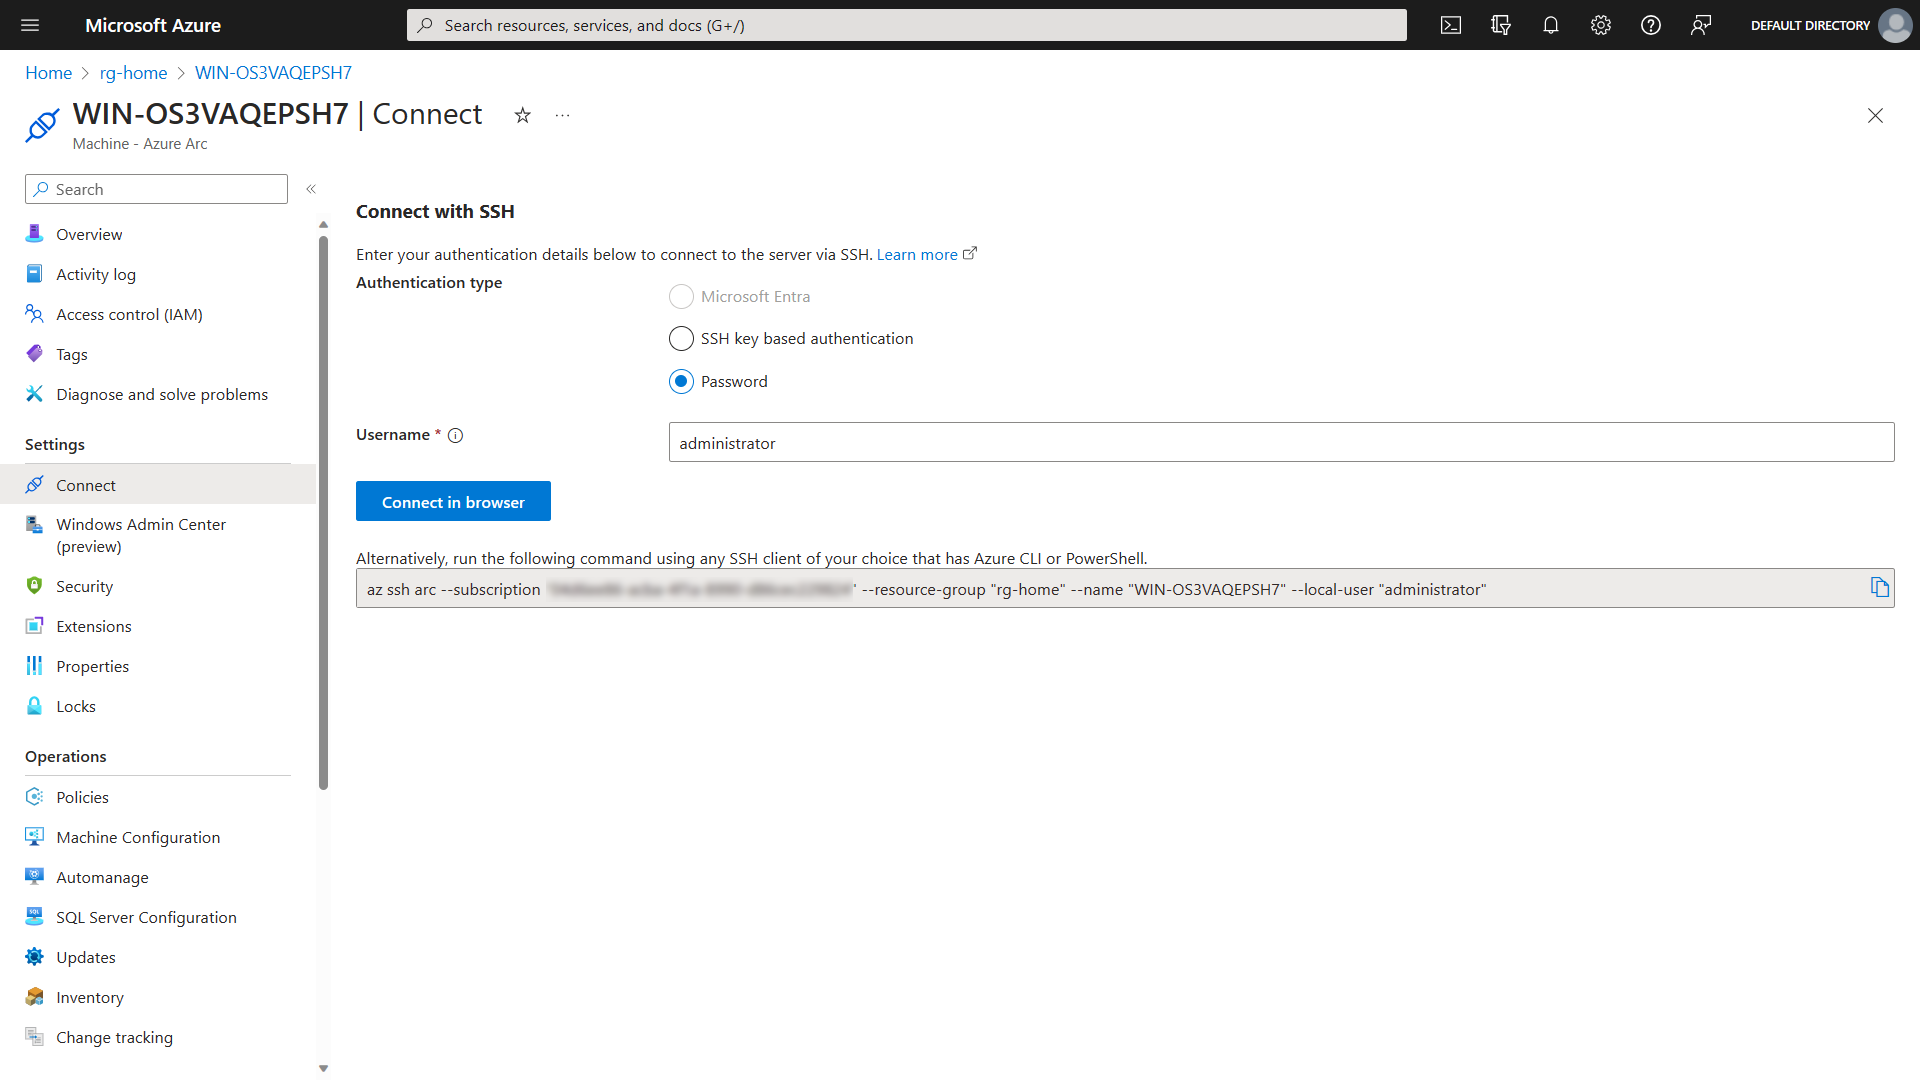Click sidebar scrollbar down arrow
Screen dimensions: 1920x1080
323,1069
